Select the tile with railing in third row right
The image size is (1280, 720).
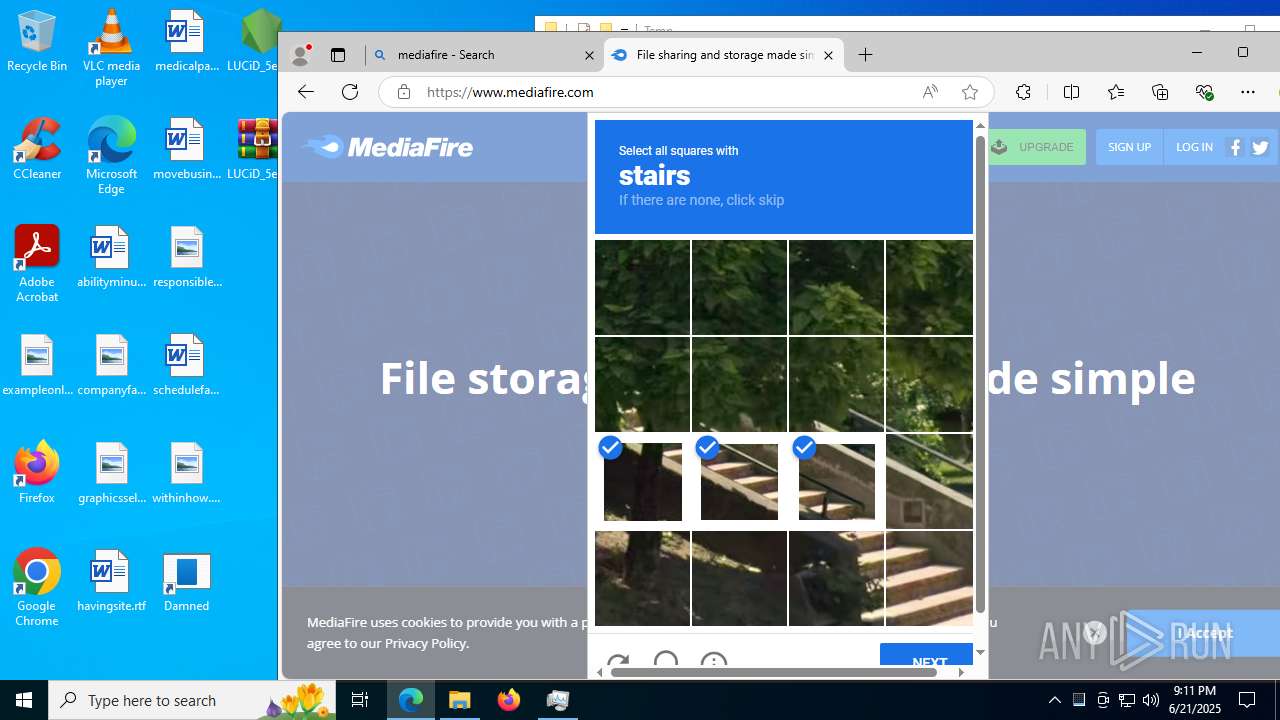929,481
